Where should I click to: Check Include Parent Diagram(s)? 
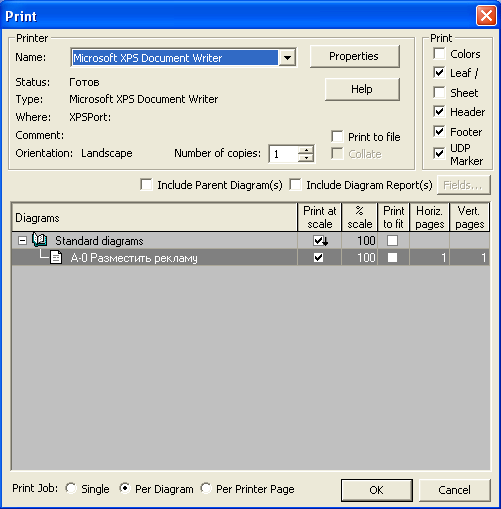coord(146,184)
